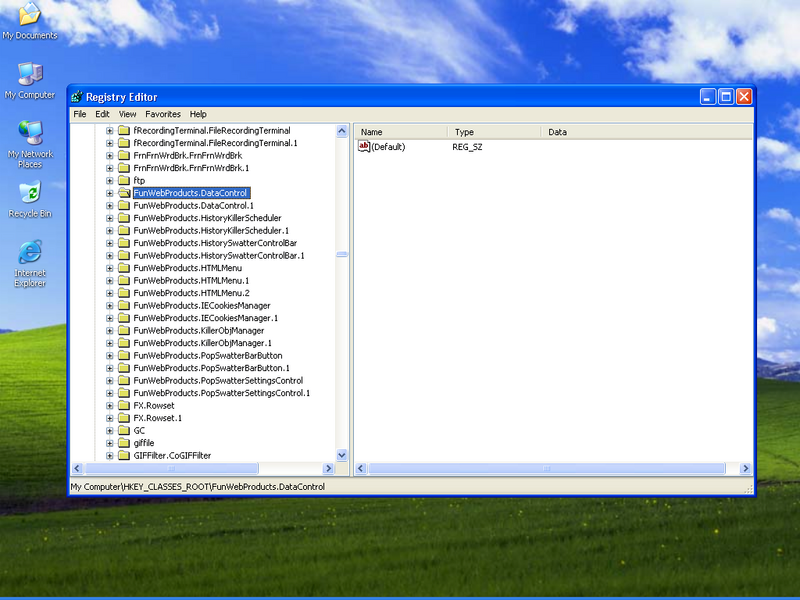Open My Documents desktop icon
The height and width of the screenshot is (600, 800).
point(30,20)
